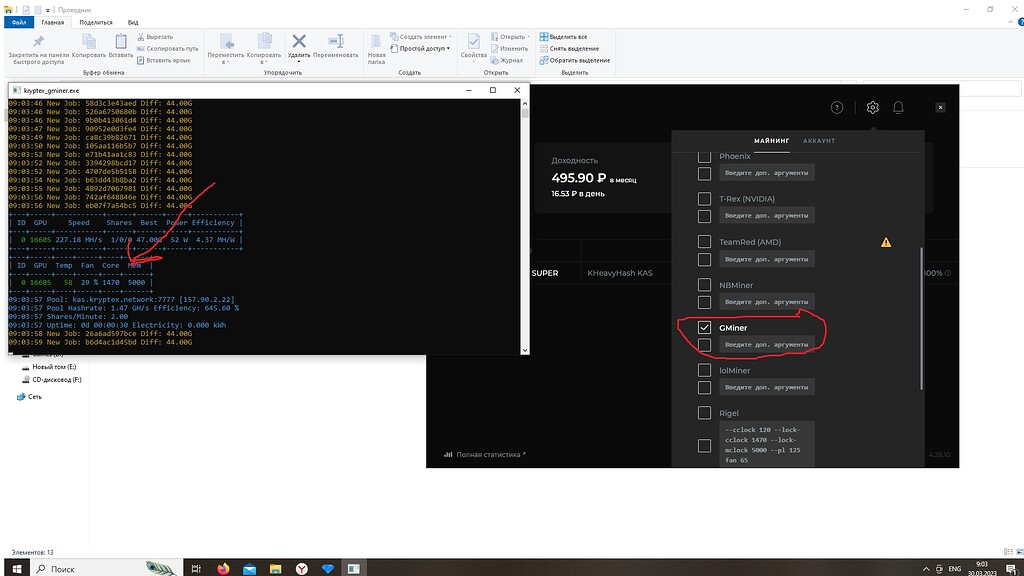This screenshot has height=576, width=1024.
Task: Enable the T-Rex (NVIDIA) checkbox
Action: [705, 199]
